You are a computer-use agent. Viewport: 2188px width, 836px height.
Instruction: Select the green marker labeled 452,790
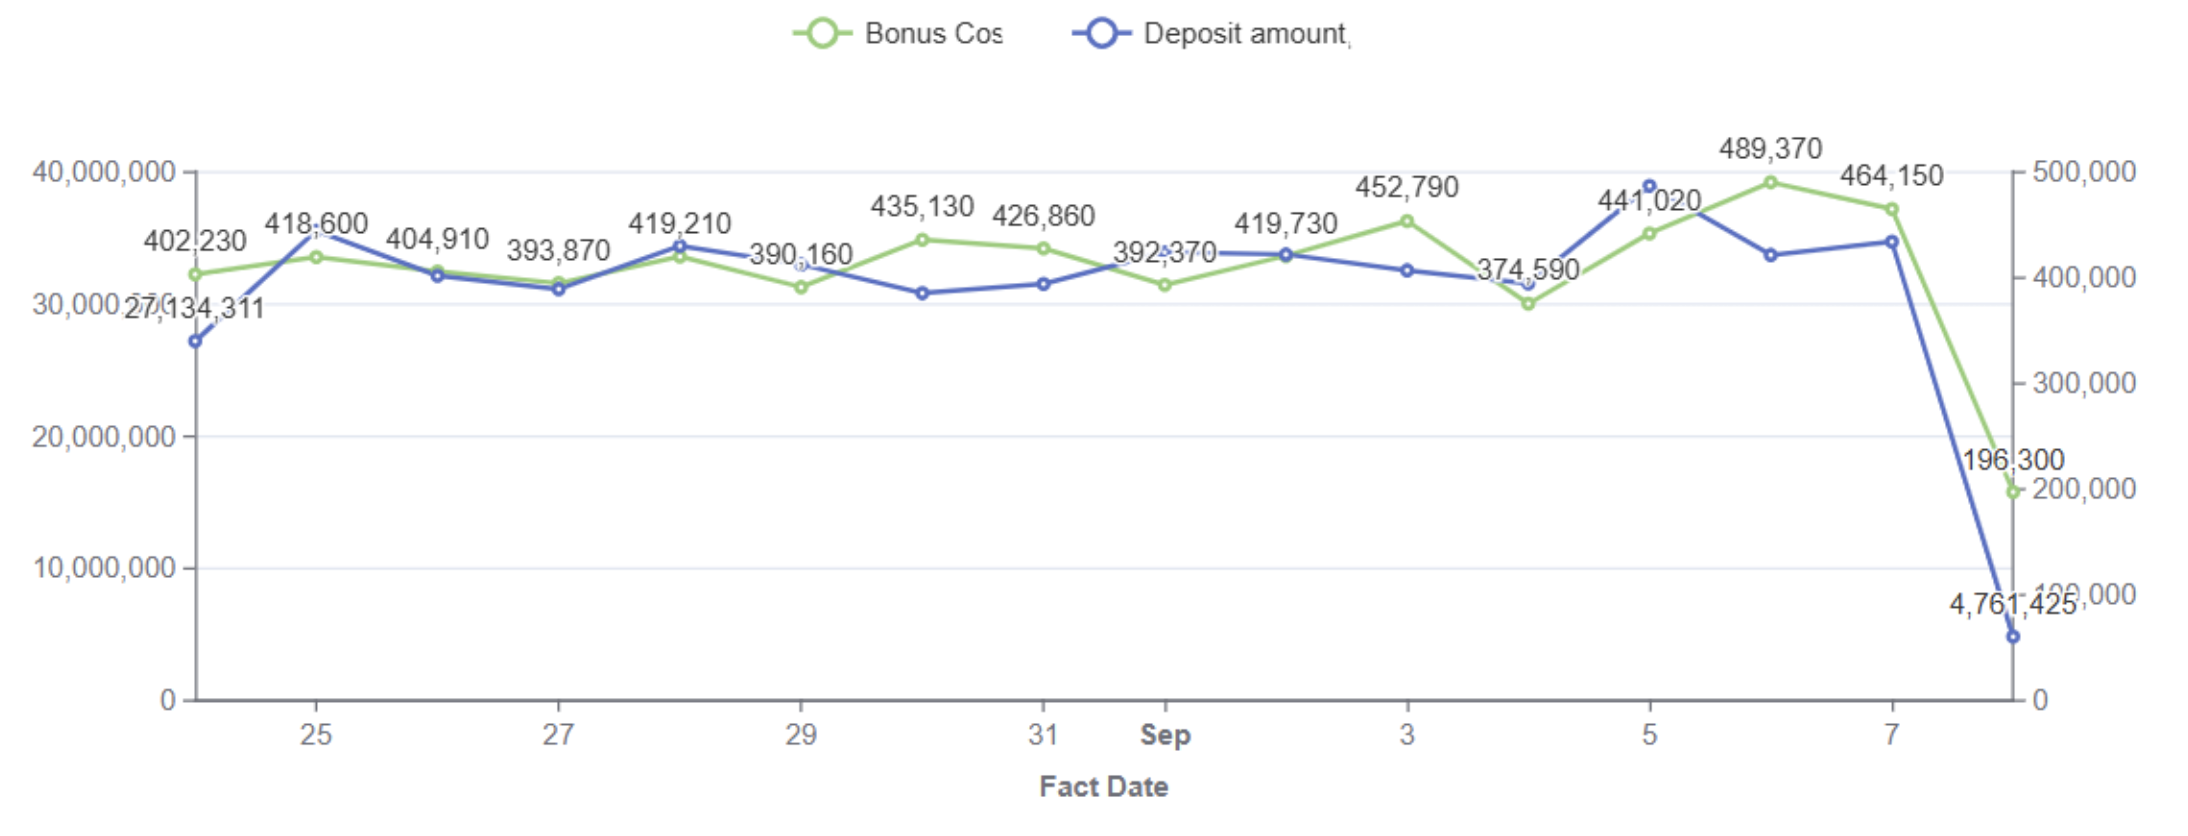(1407, 221)
